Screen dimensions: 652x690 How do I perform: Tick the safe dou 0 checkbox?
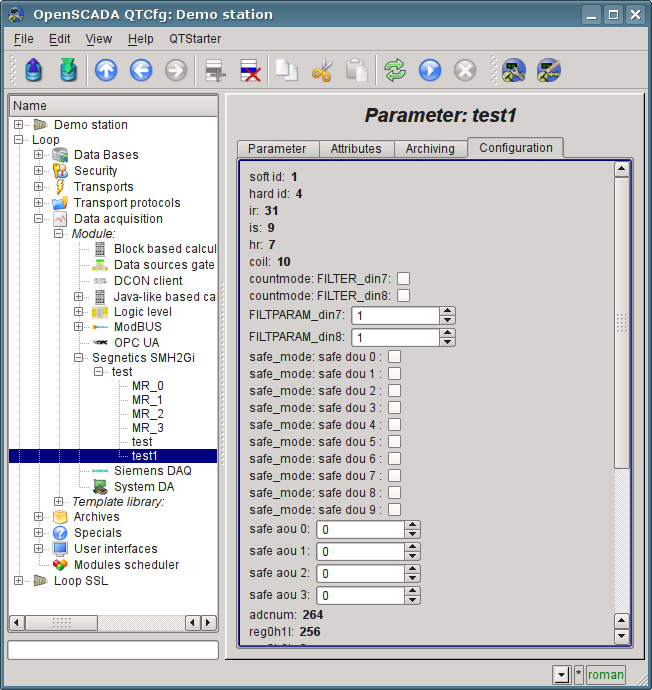[x=395, y=357]
